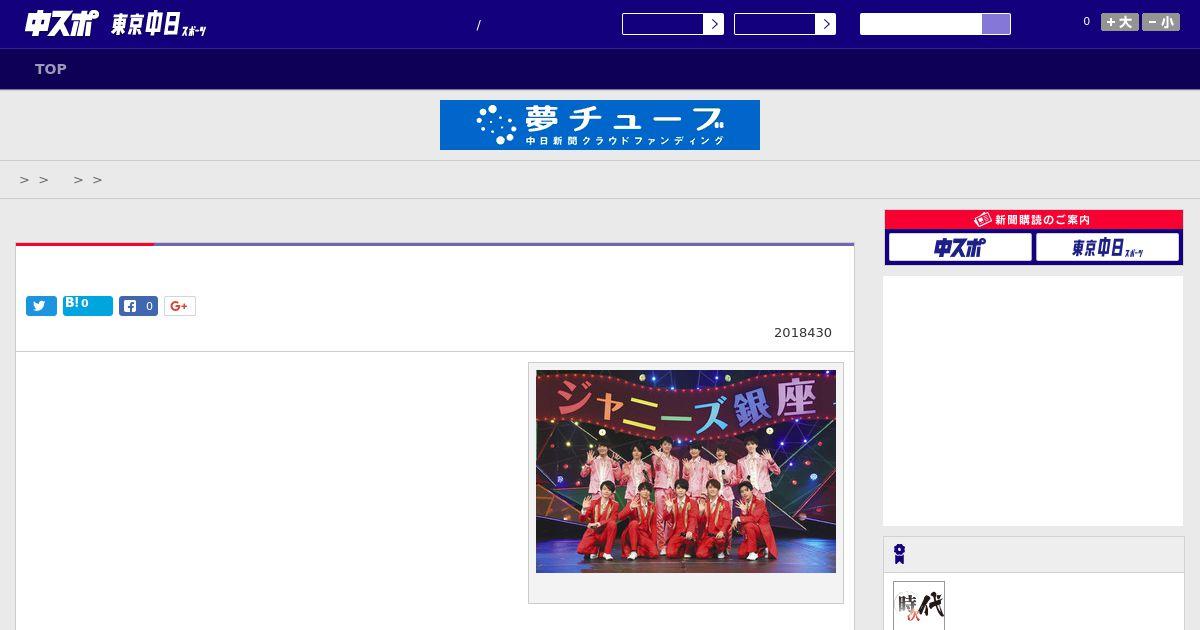1200x630 pixels.
Task: Click the ribbon award icon in sidebar
Action: click(900, 554)
